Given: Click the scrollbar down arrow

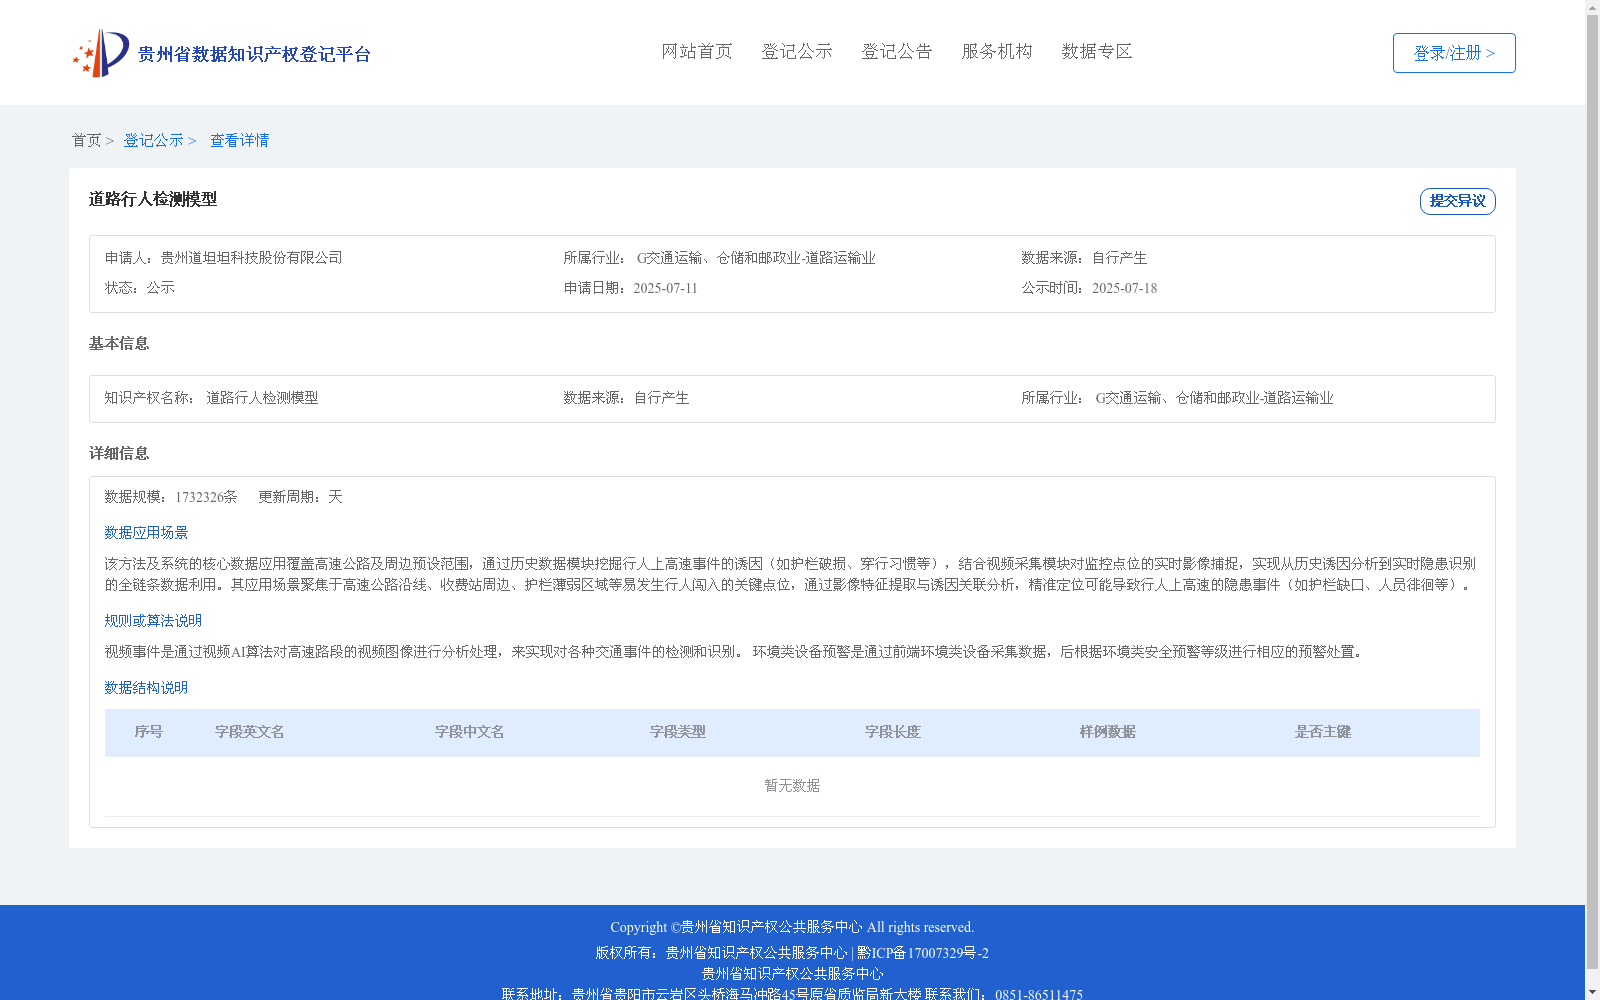Looking at the screenshot, I should (1592, 992).
